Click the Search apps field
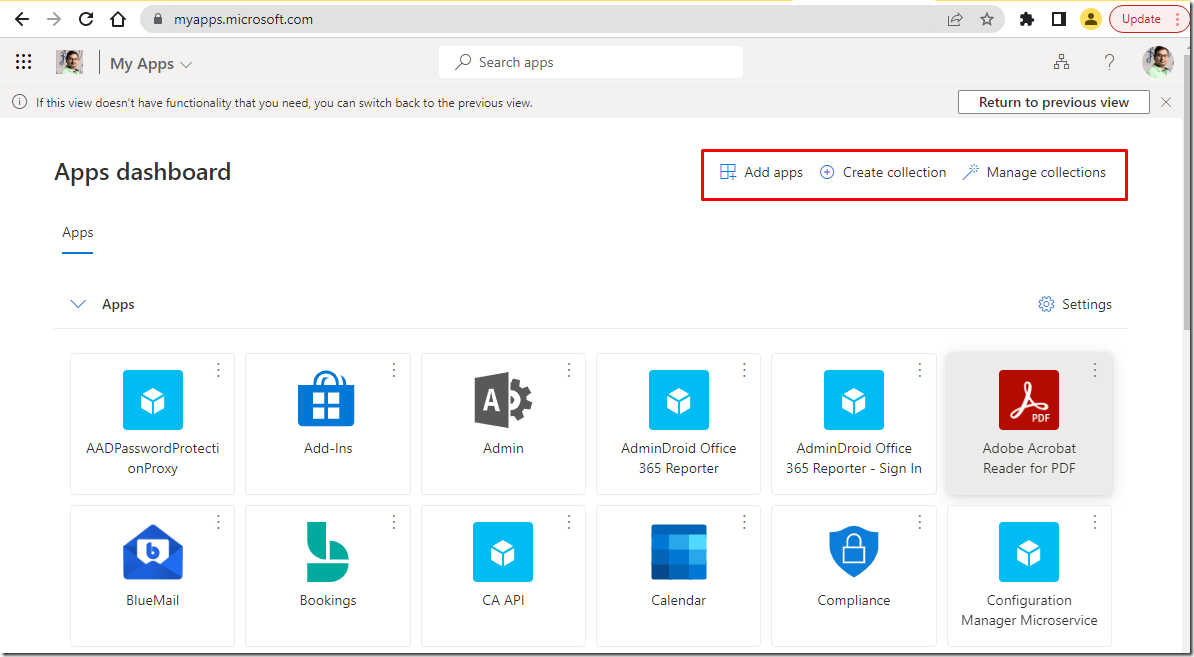Viewport: 1194px width, 657px height. click(x=590, y=61)
